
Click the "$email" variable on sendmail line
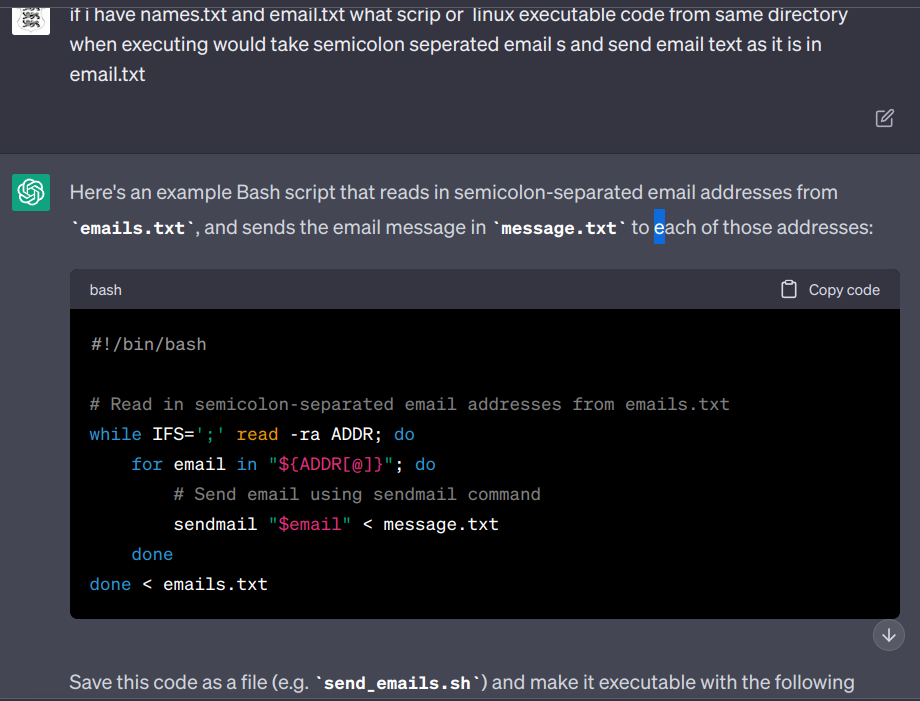point(309,524)
